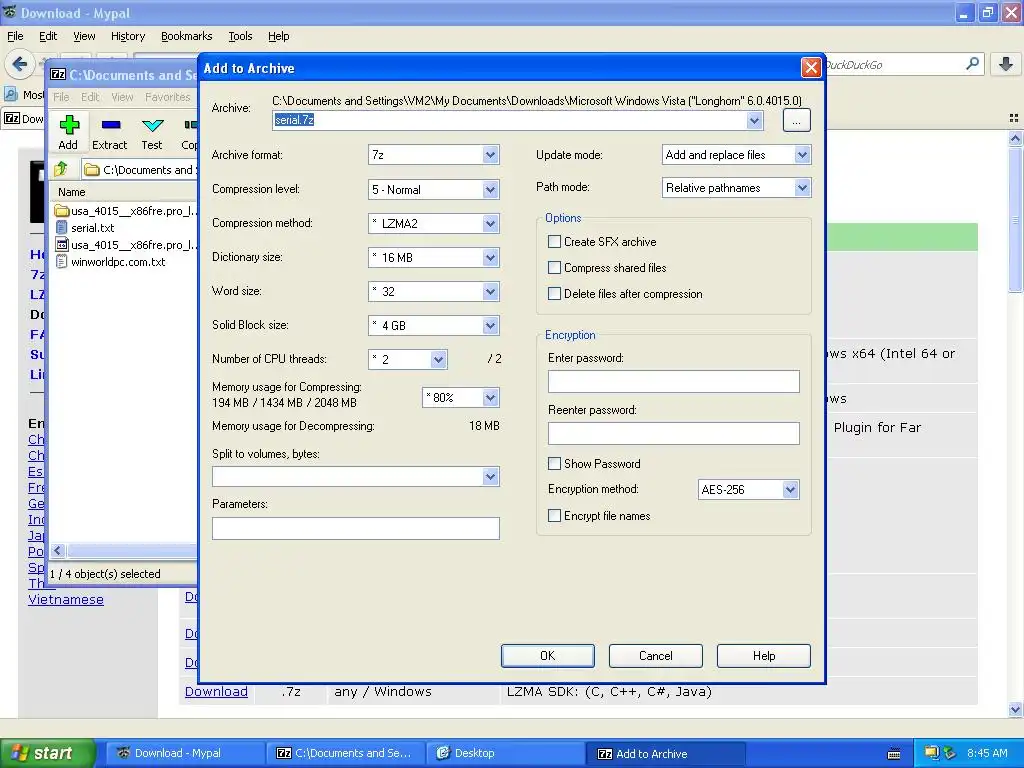Click OK to create the archive
The image size is (1024, 768).
coord(547,656)
